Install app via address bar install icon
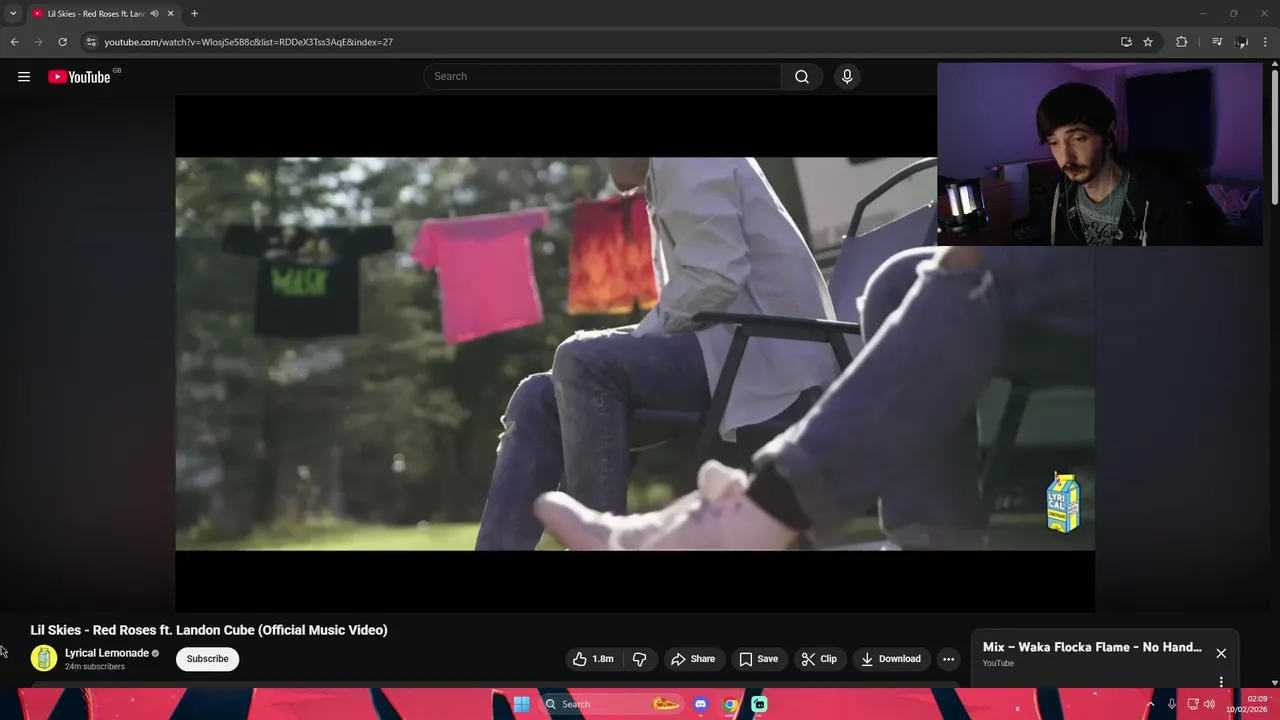1280x720 pixels. (1126, 42)
